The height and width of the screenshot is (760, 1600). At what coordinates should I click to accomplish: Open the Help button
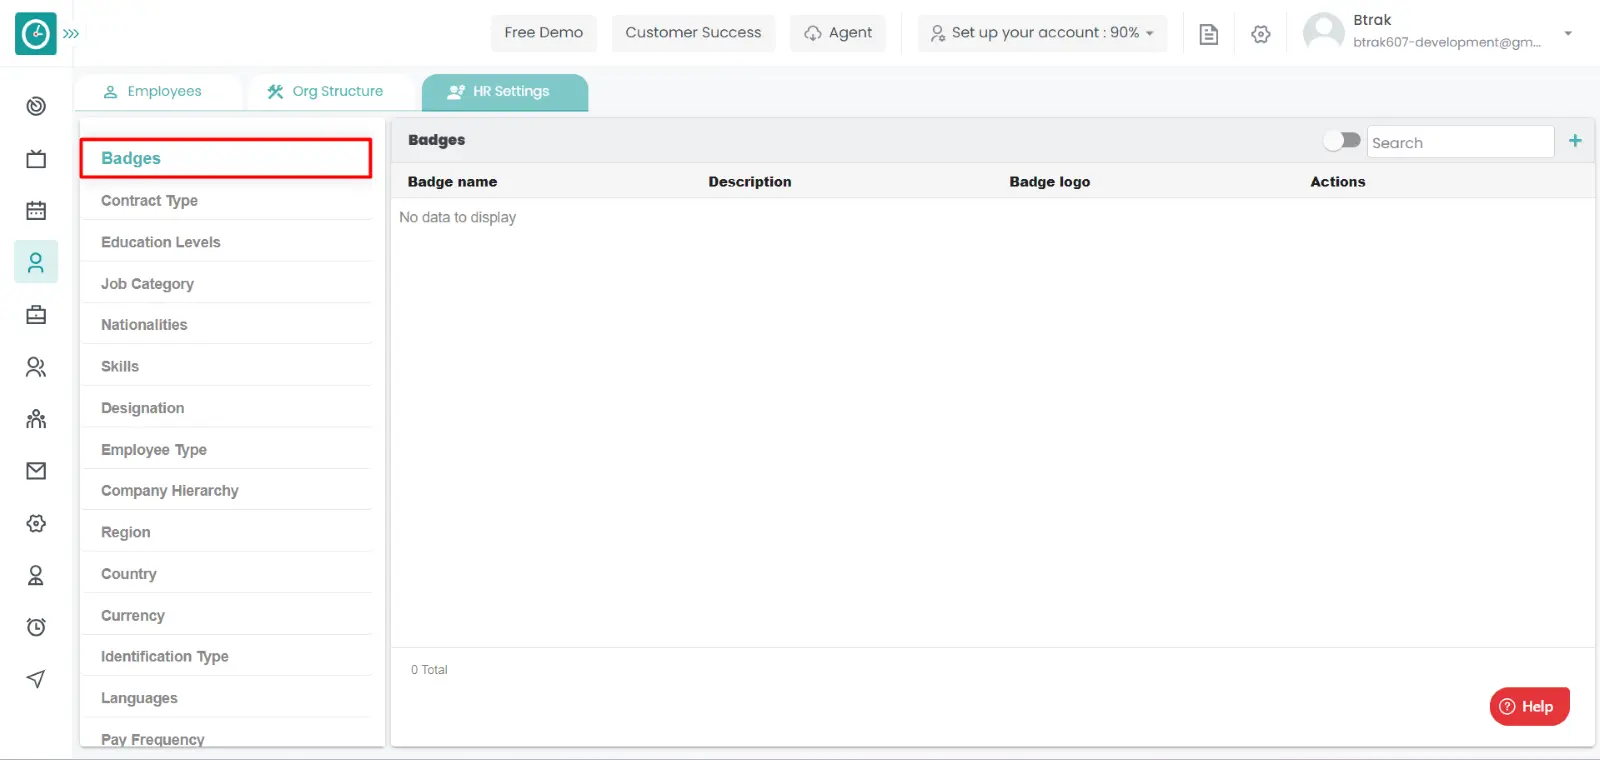(1529, 706)
